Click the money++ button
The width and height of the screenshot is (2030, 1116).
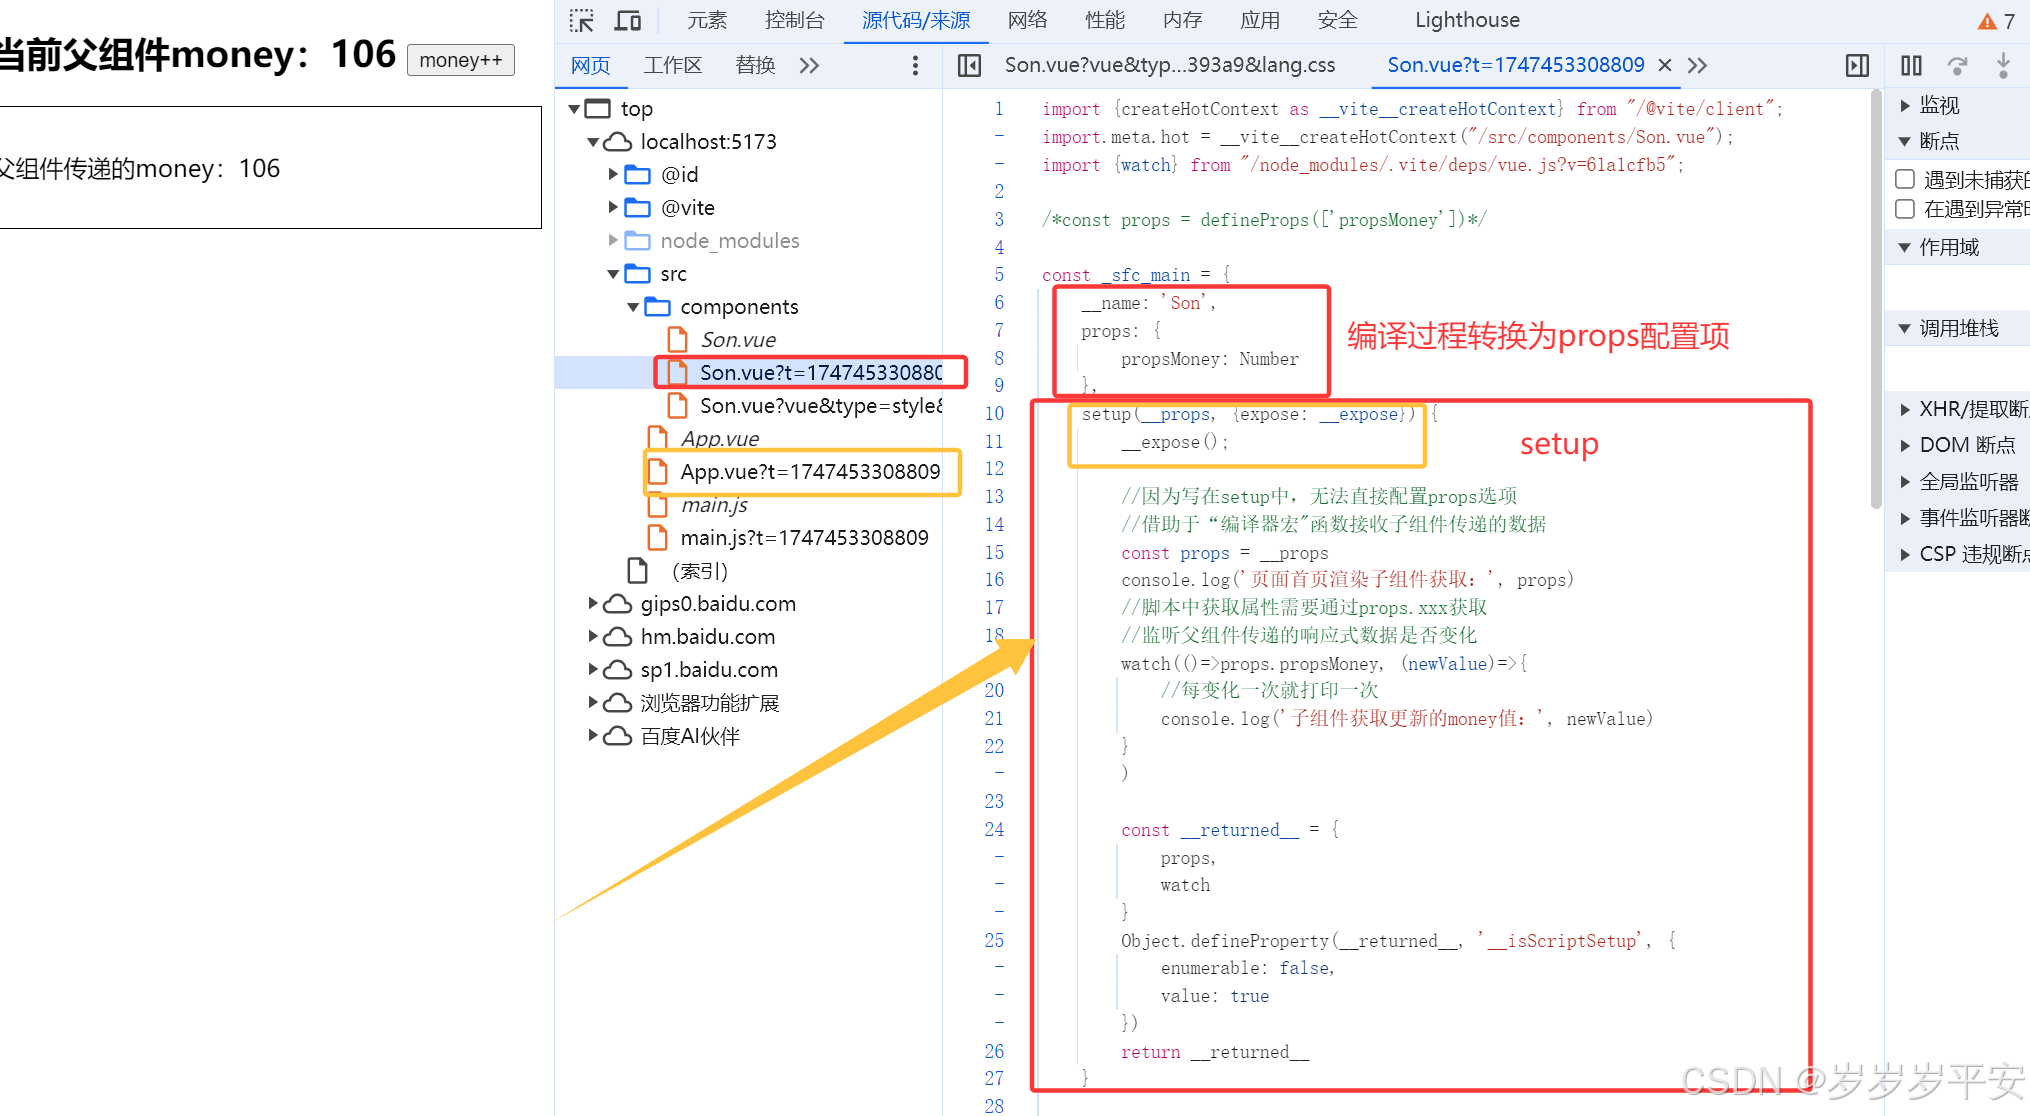[460, 60]
